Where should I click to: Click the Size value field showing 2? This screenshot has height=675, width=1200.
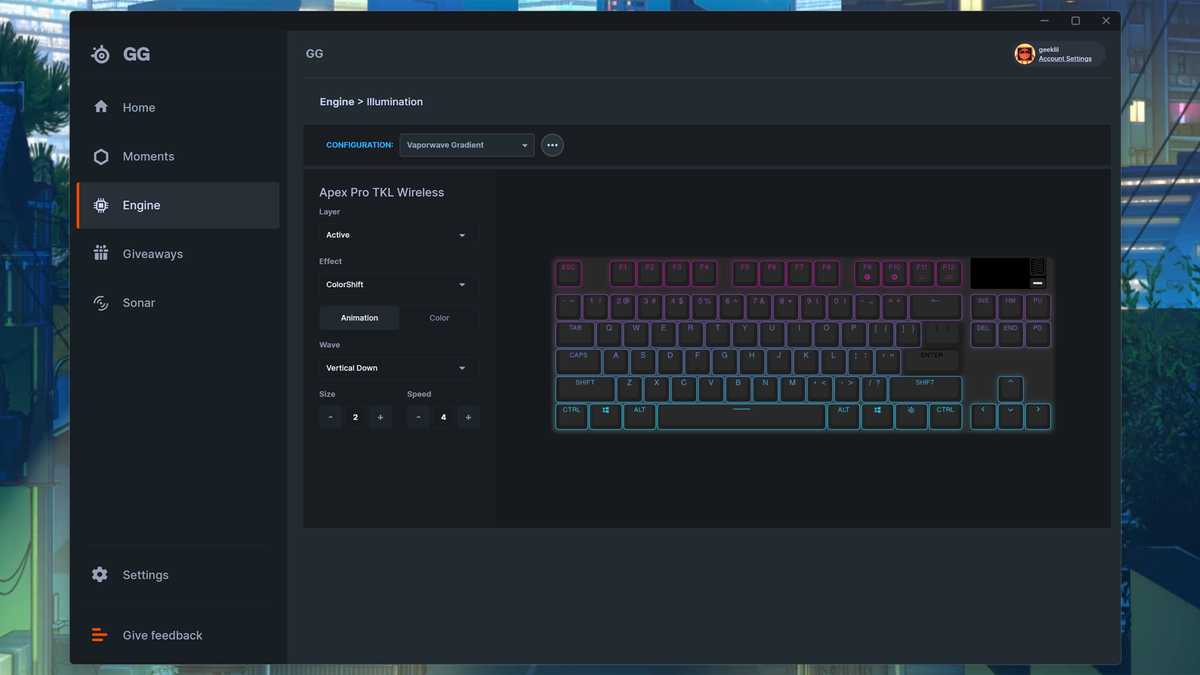point(355,417)
